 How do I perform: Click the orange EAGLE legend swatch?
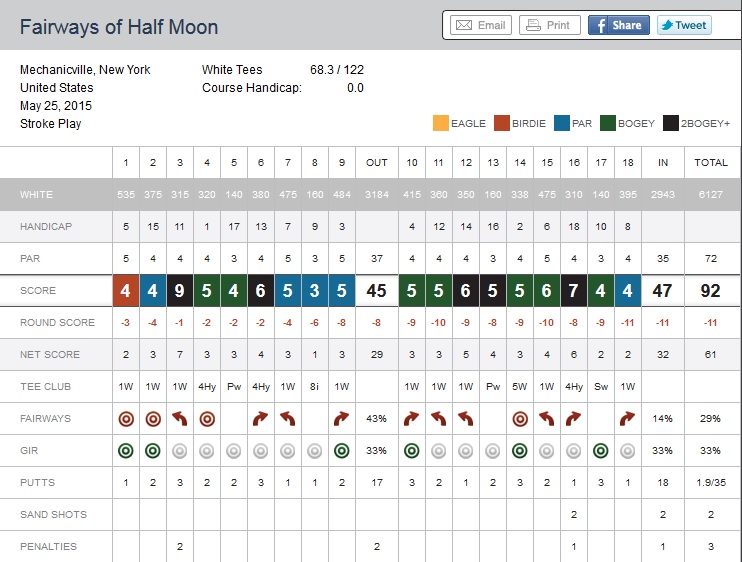[x=440, y=124]
